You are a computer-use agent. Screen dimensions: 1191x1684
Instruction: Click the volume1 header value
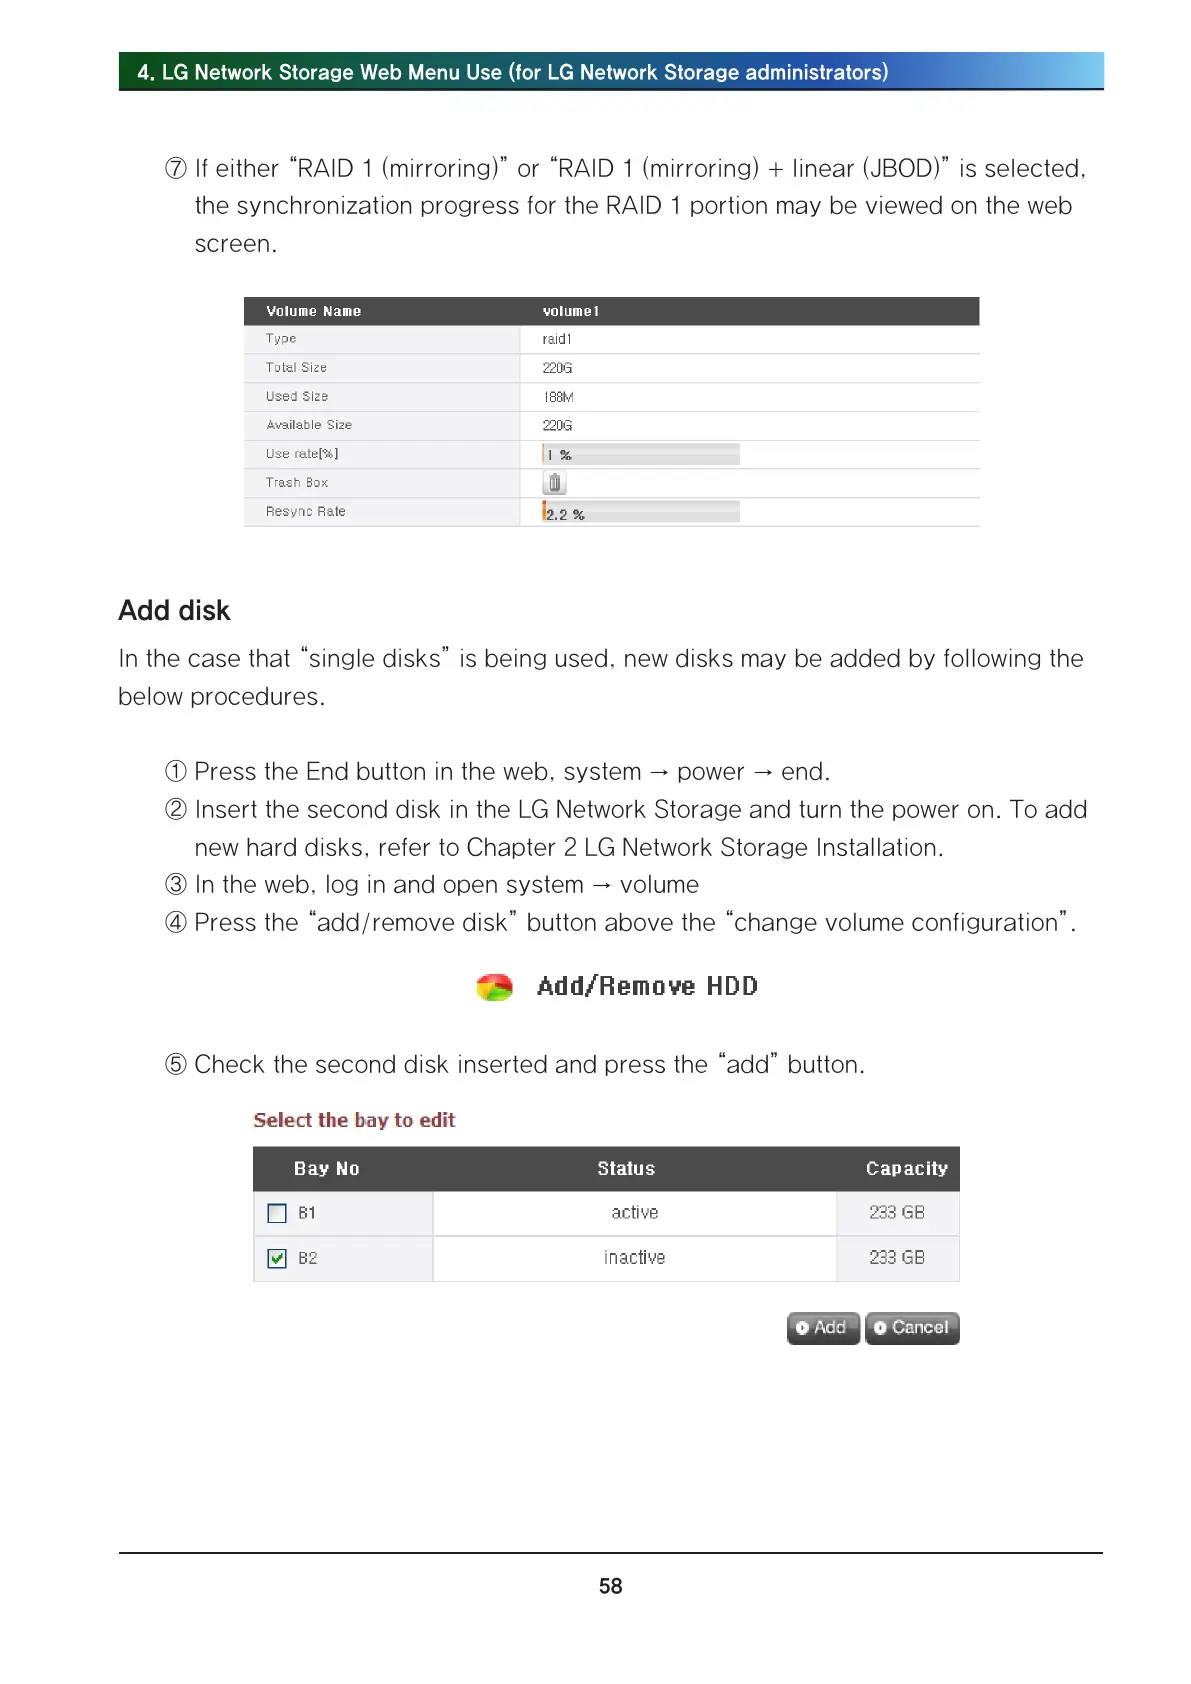[x=571, y=311]
